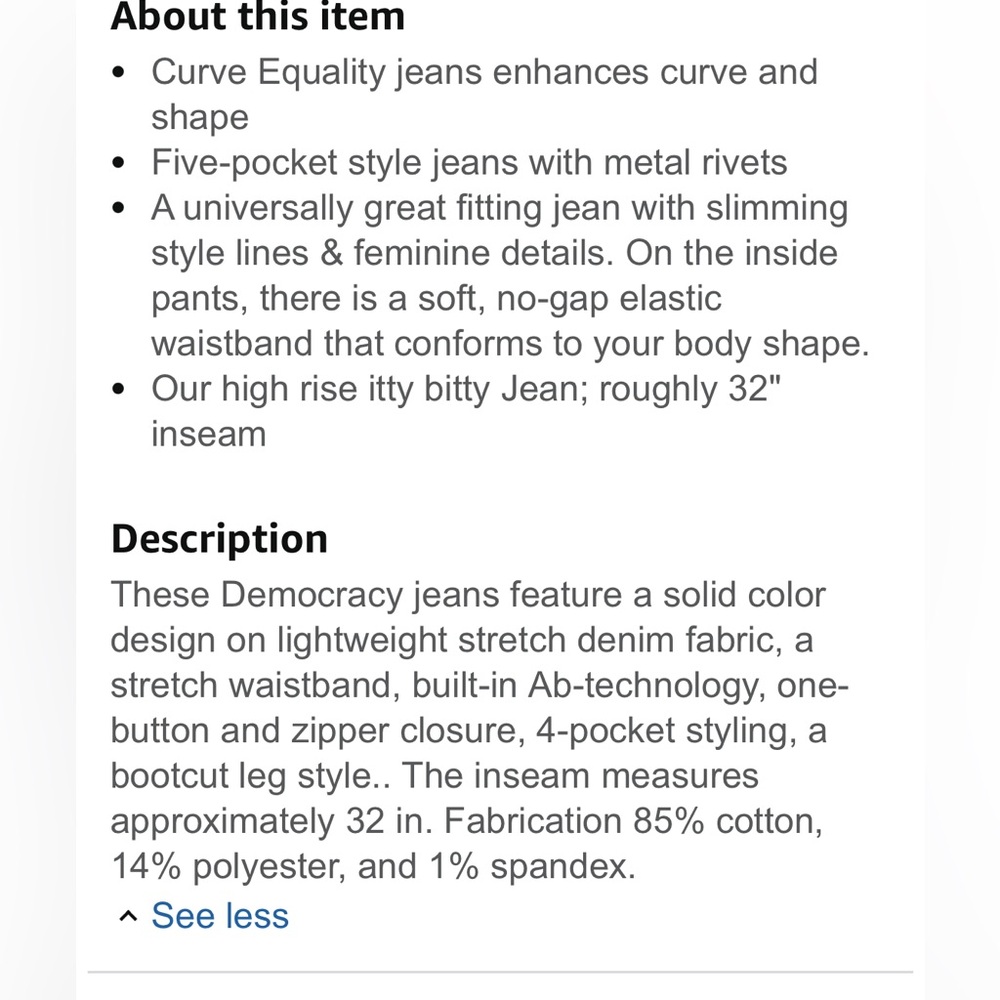
Task: Click the waistband that conforms text line
Action: [510, 344]
